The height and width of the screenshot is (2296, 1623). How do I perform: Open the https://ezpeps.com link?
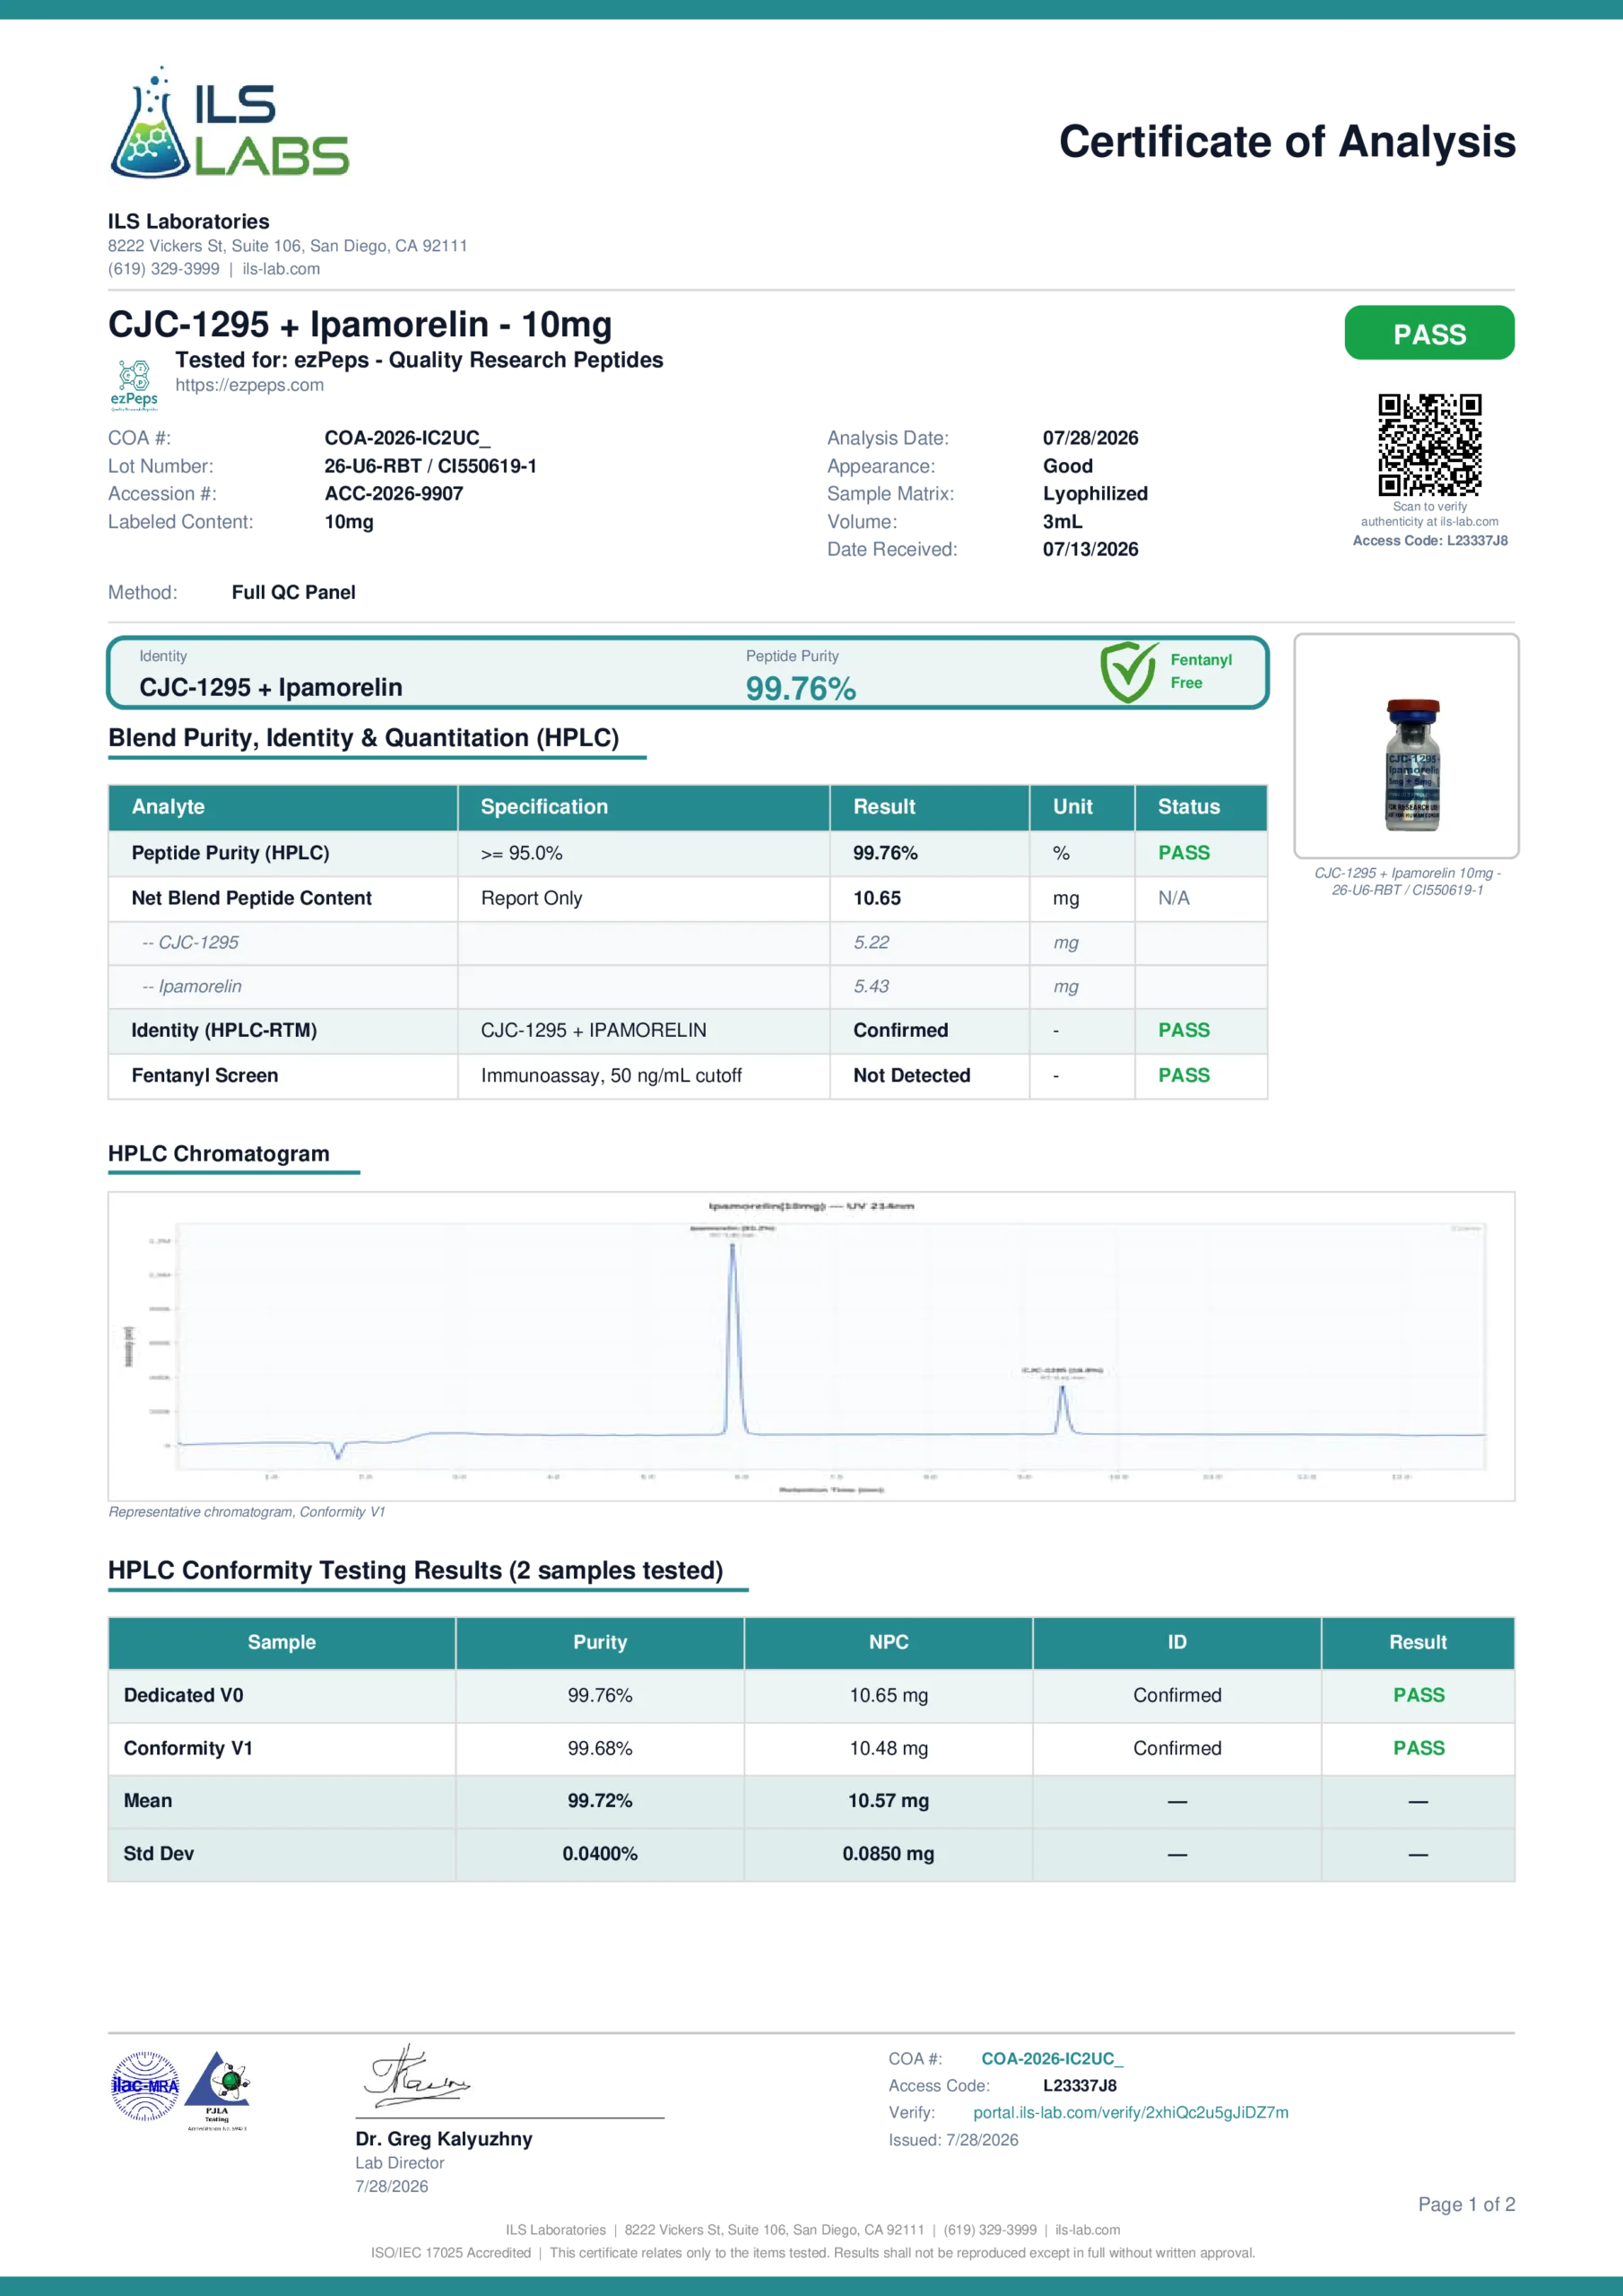[x=249, y=385]
